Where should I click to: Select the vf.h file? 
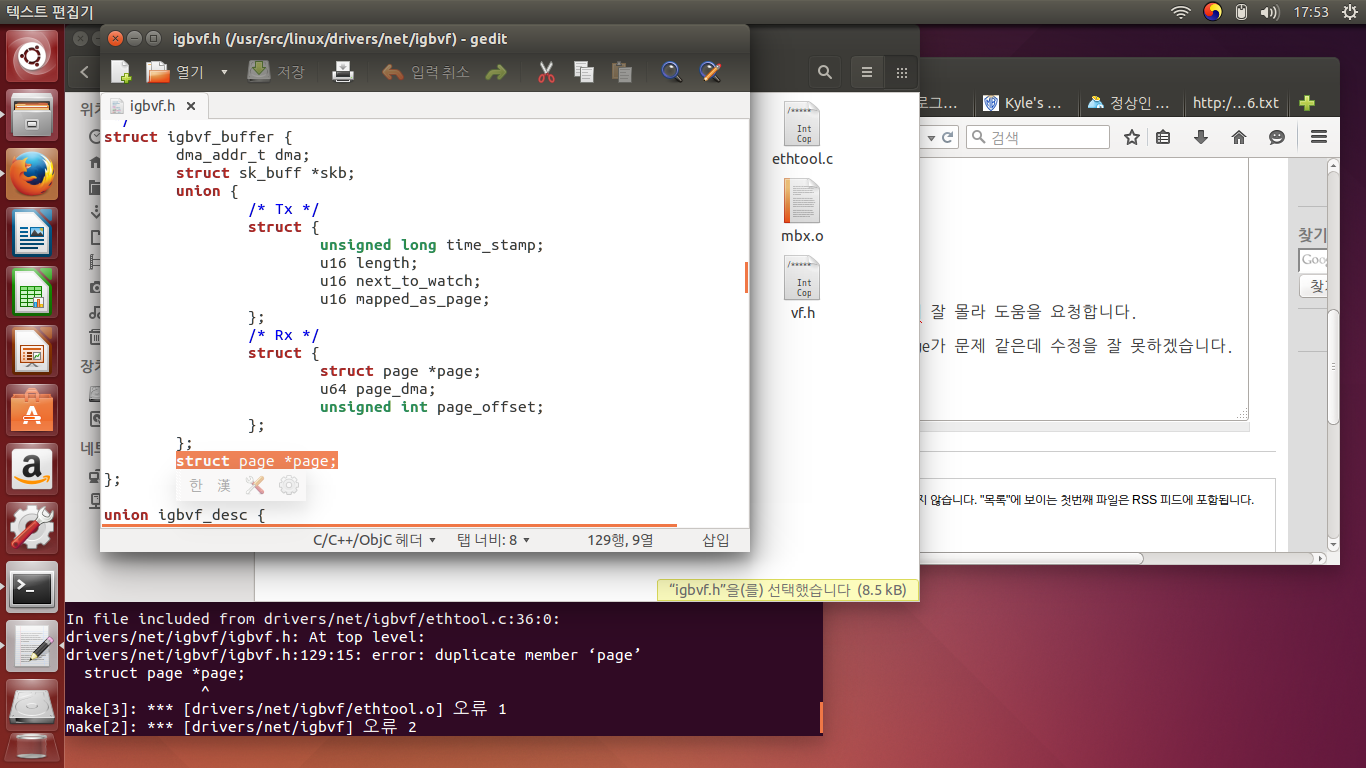pyautogui.click(x=802, y=289)
